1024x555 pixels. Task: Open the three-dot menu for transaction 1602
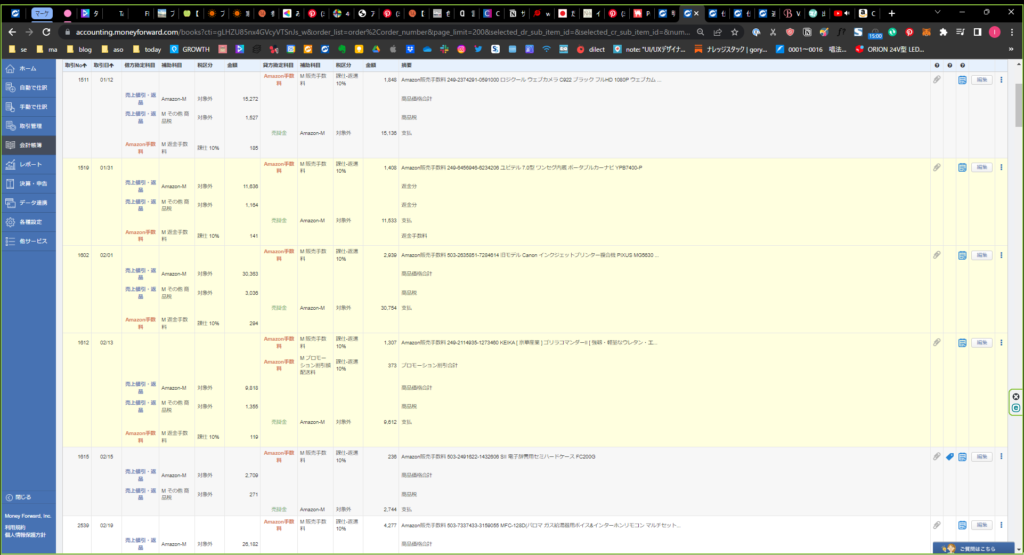(1001, 255)
